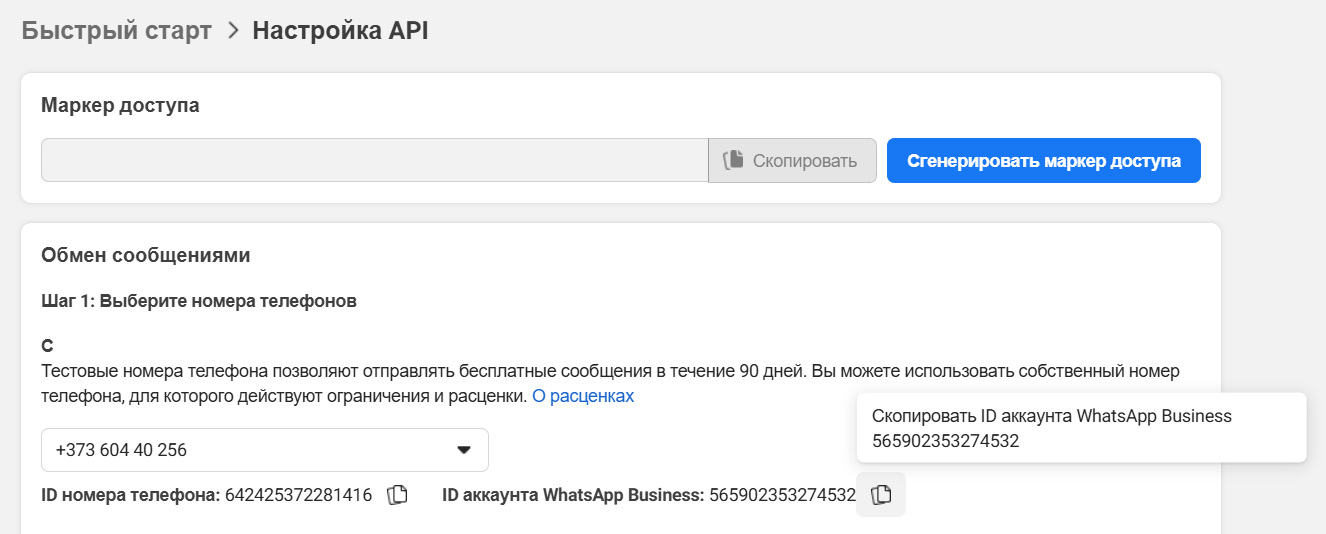Click the Обмен сообщениями section title
Screen dimensions: 1326x534
point(146,255)
